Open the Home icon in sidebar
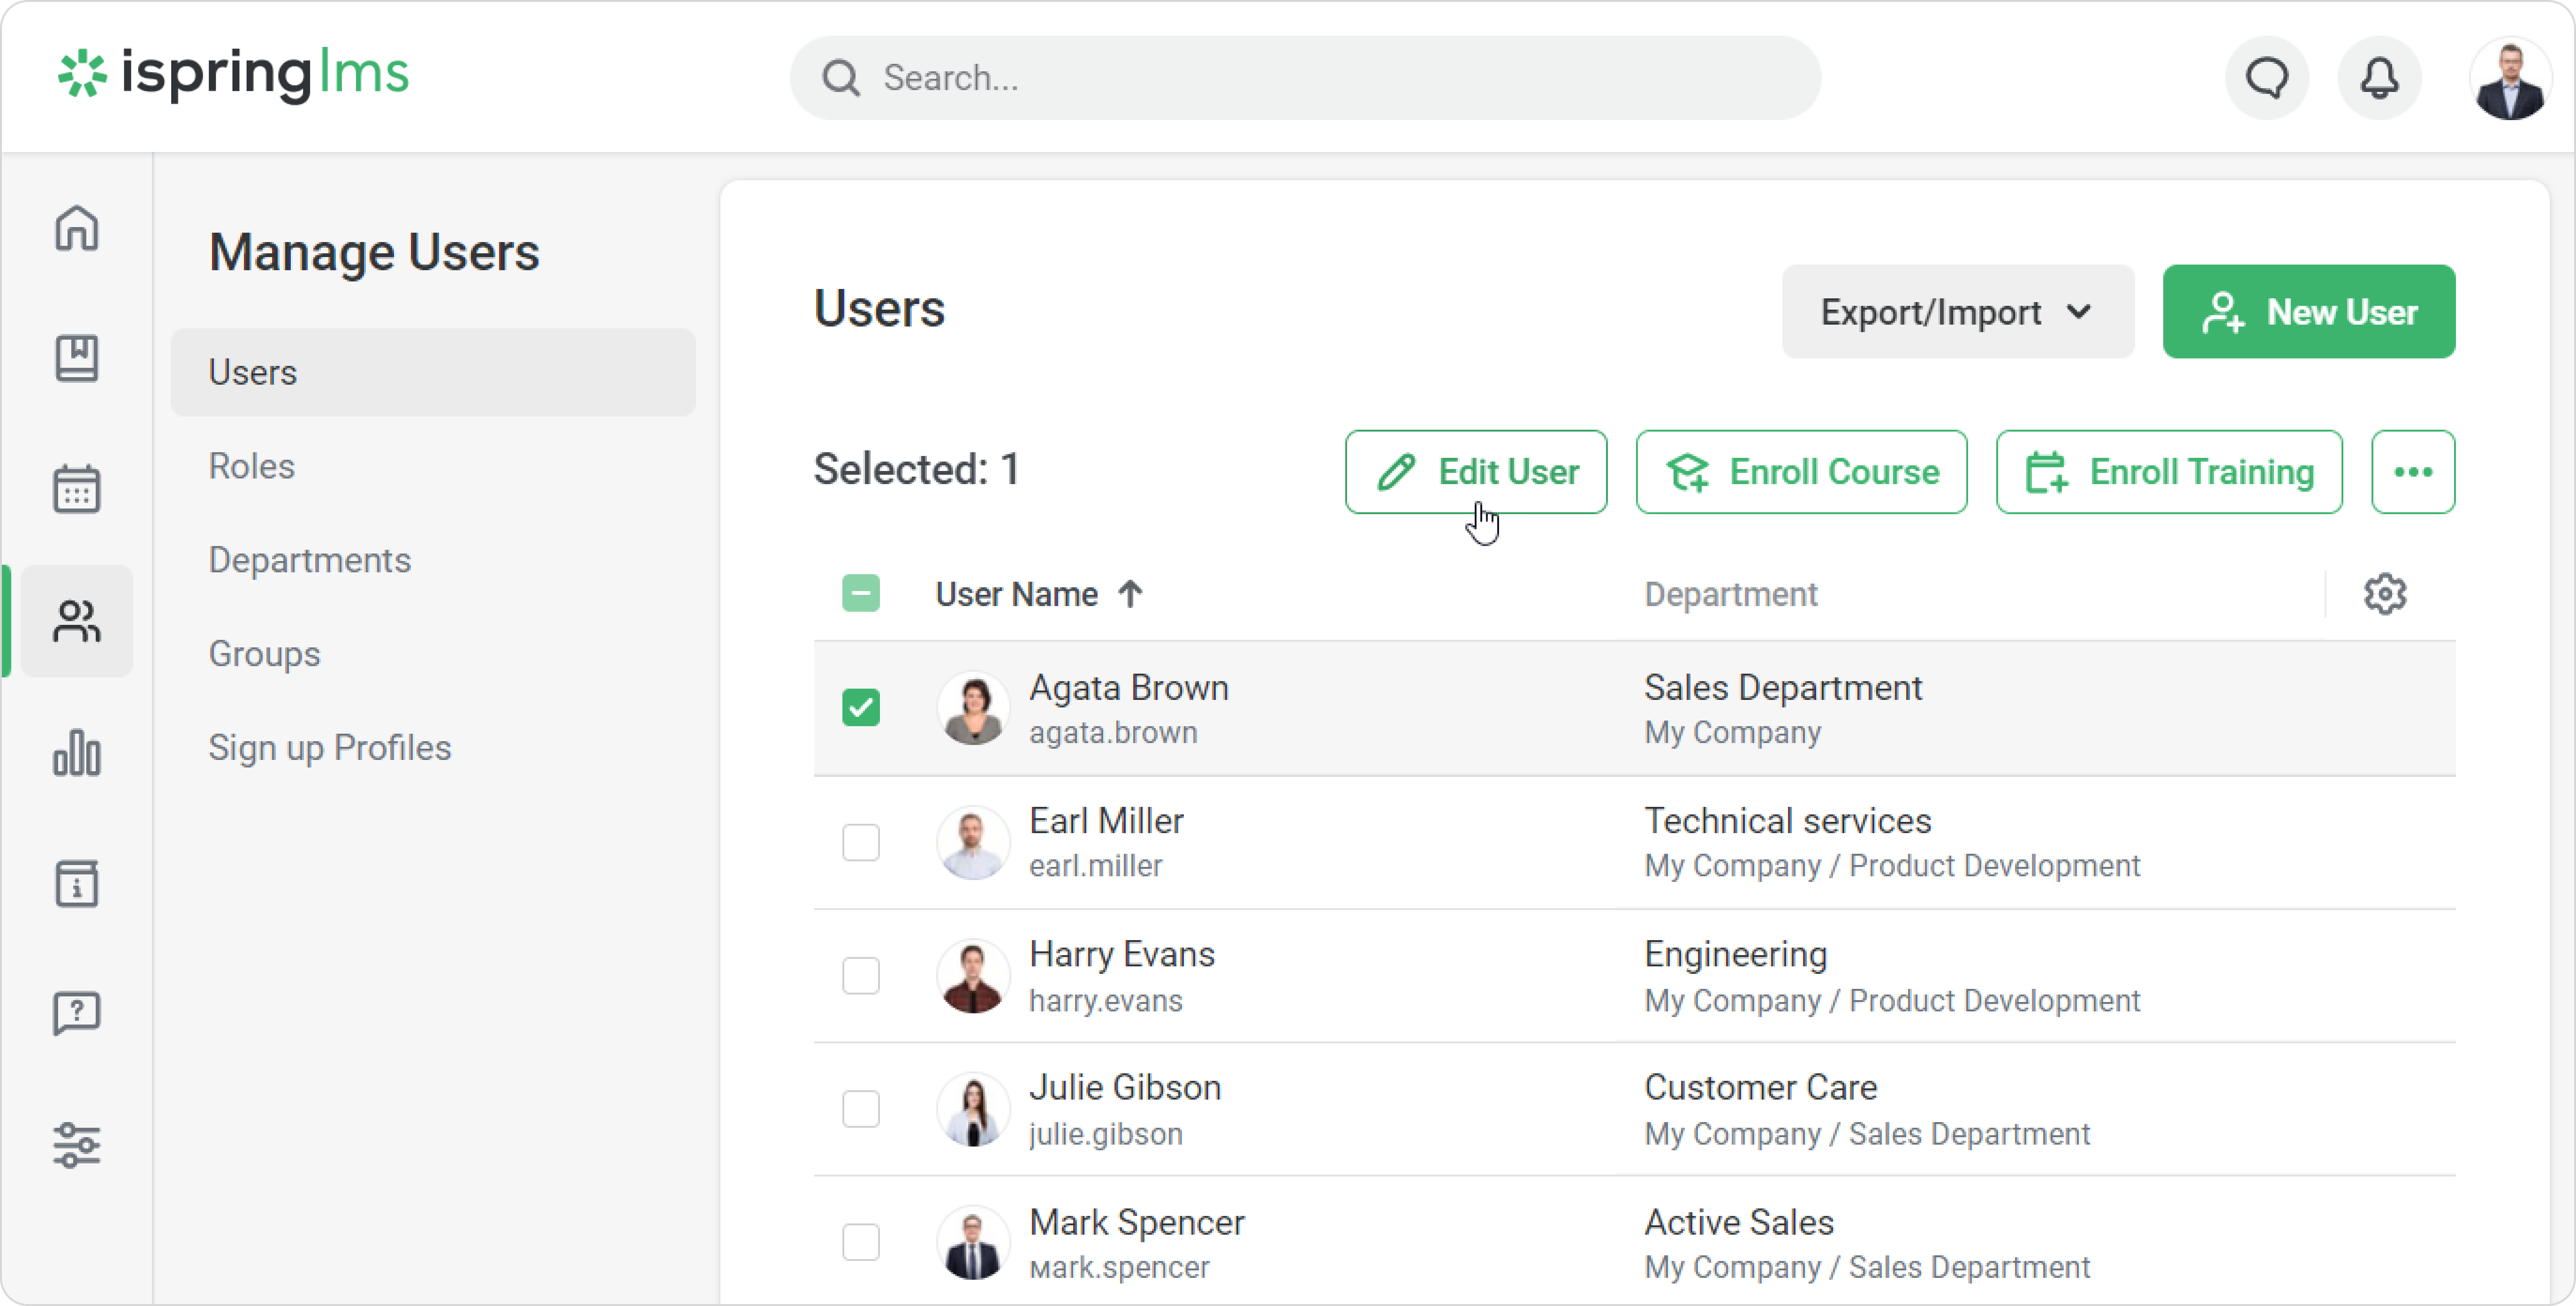This screenshot has height=1306, width=2576. (76, 228)
